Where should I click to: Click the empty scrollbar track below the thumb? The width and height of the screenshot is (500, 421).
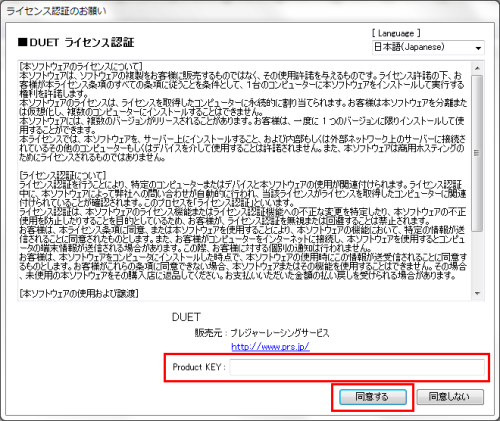tap(477, 259)
